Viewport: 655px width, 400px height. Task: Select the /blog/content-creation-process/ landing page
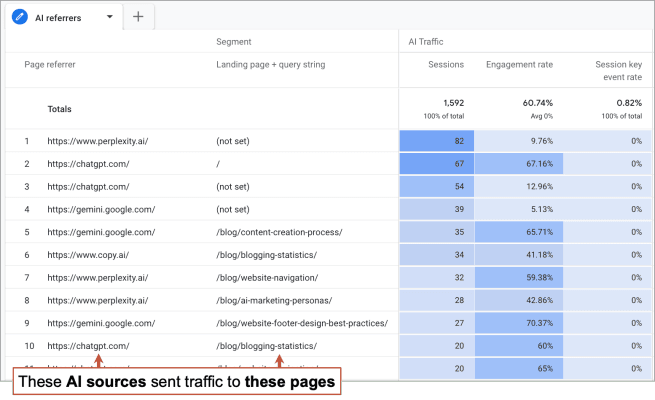279,232
